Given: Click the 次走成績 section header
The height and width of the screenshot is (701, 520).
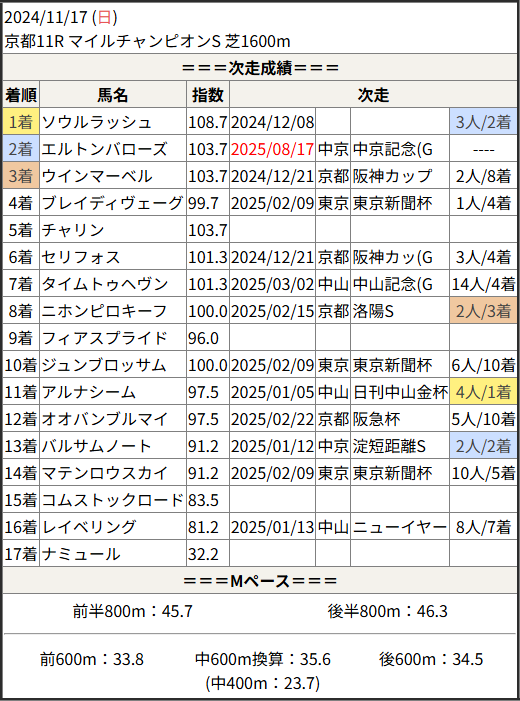Looking at the screenshot, I should pyautogui.click(x=260, y=68).
